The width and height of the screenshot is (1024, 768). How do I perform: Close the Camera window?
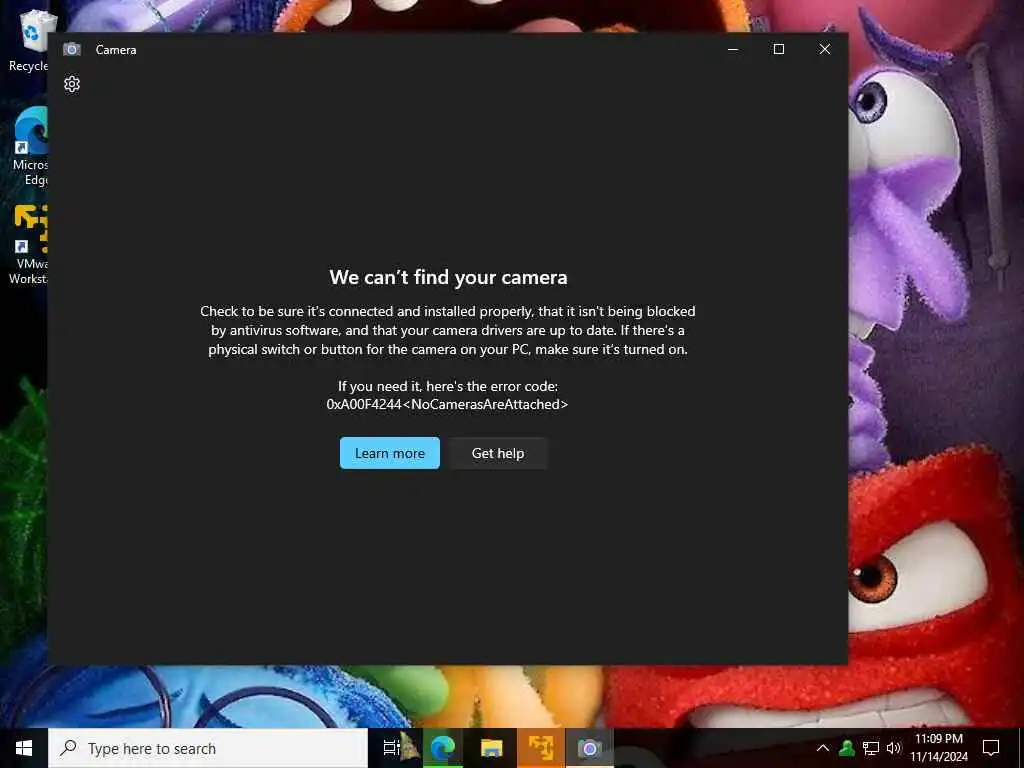(825, 50)
